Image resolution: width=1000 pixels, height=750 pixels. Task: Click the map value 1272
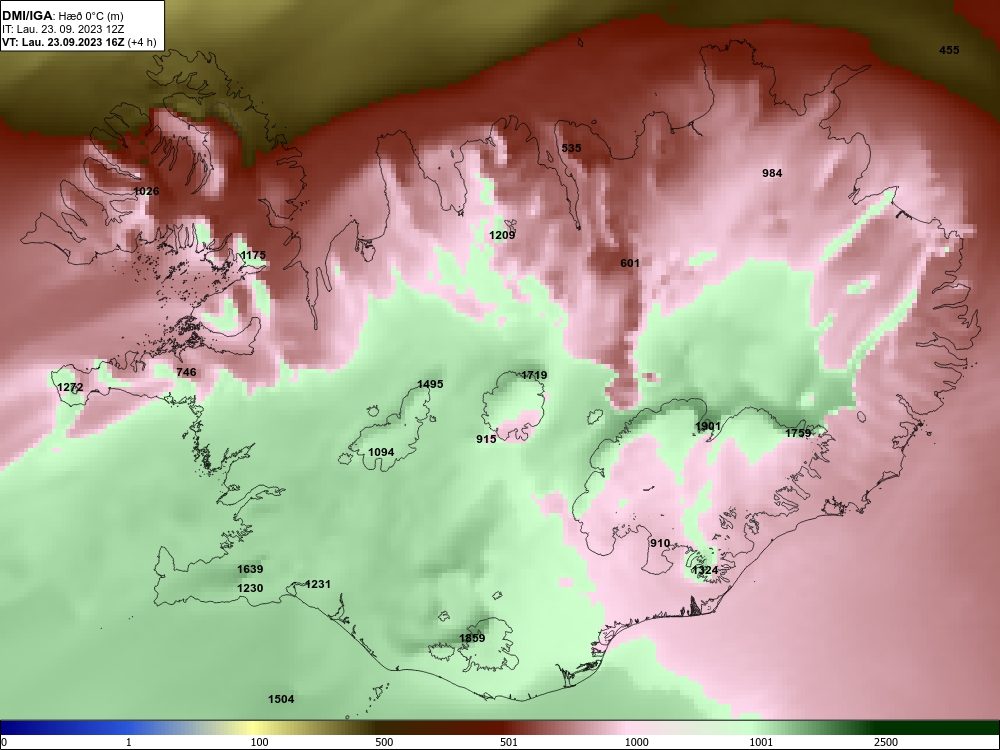point(70,387)
